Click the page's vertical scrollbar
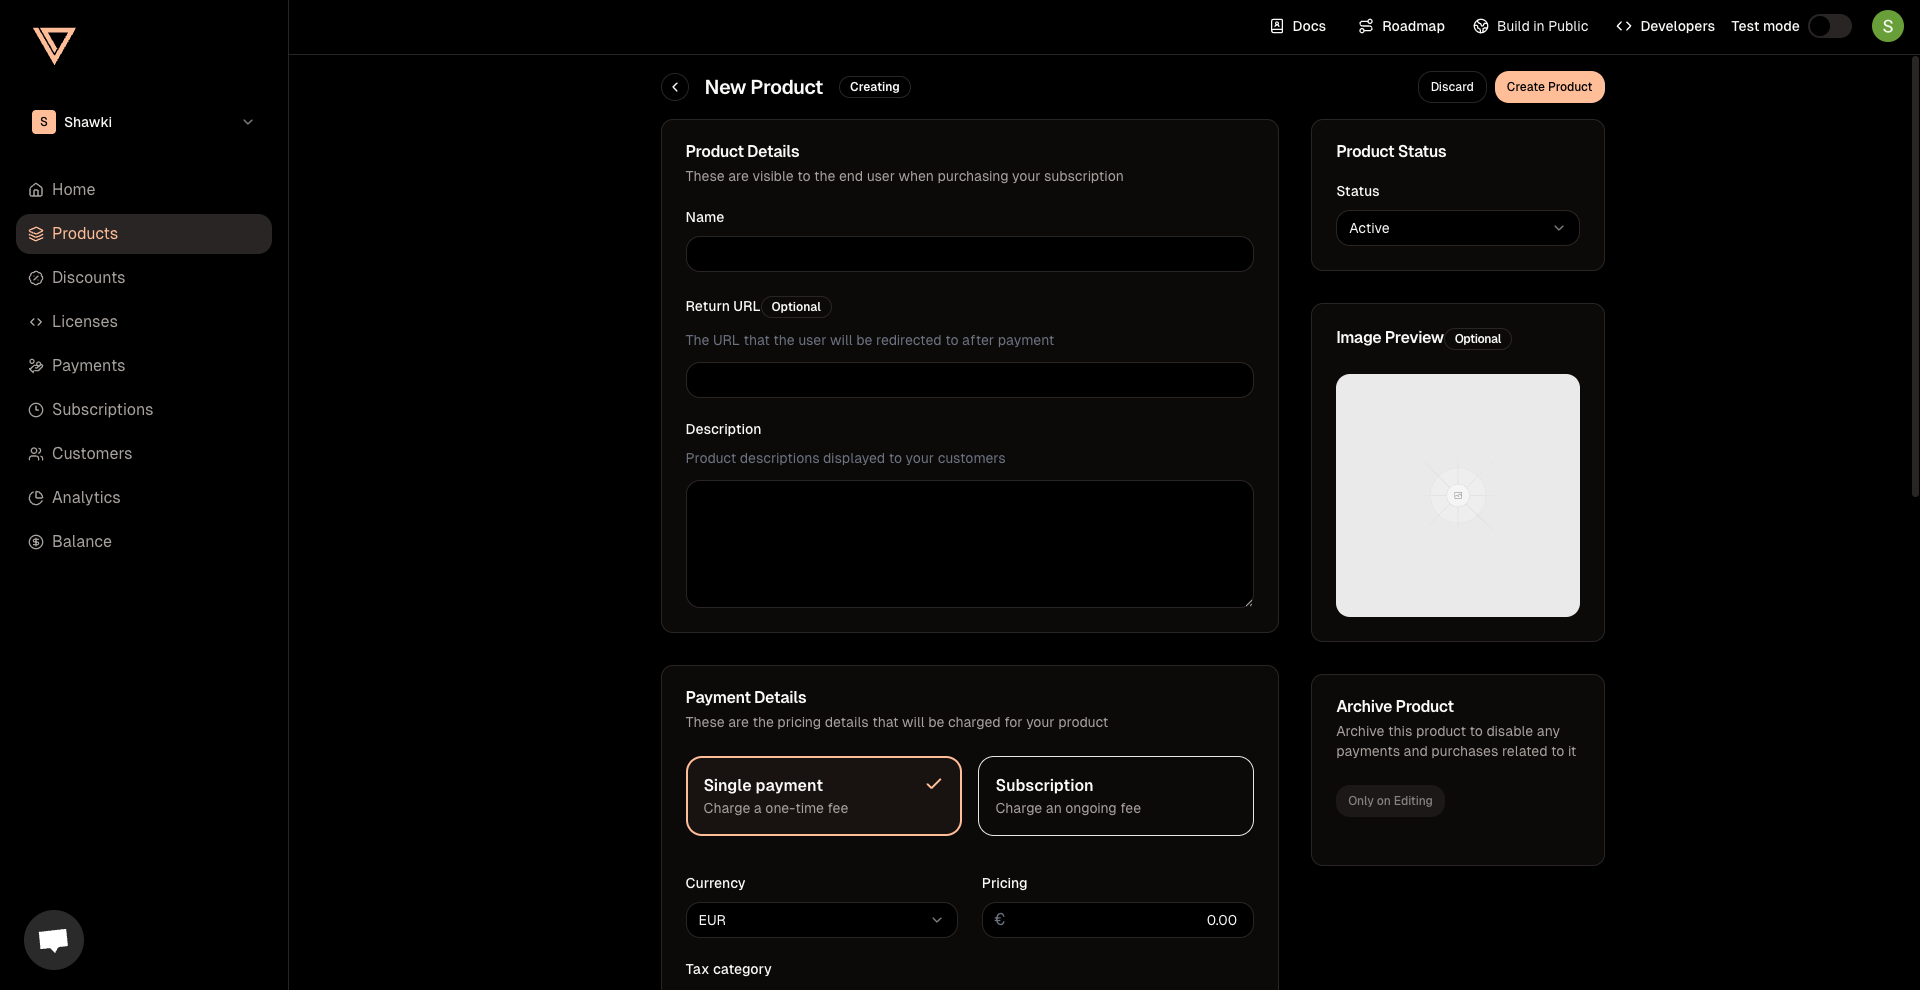This screenshot has height=990, width=1920. 1914,300
